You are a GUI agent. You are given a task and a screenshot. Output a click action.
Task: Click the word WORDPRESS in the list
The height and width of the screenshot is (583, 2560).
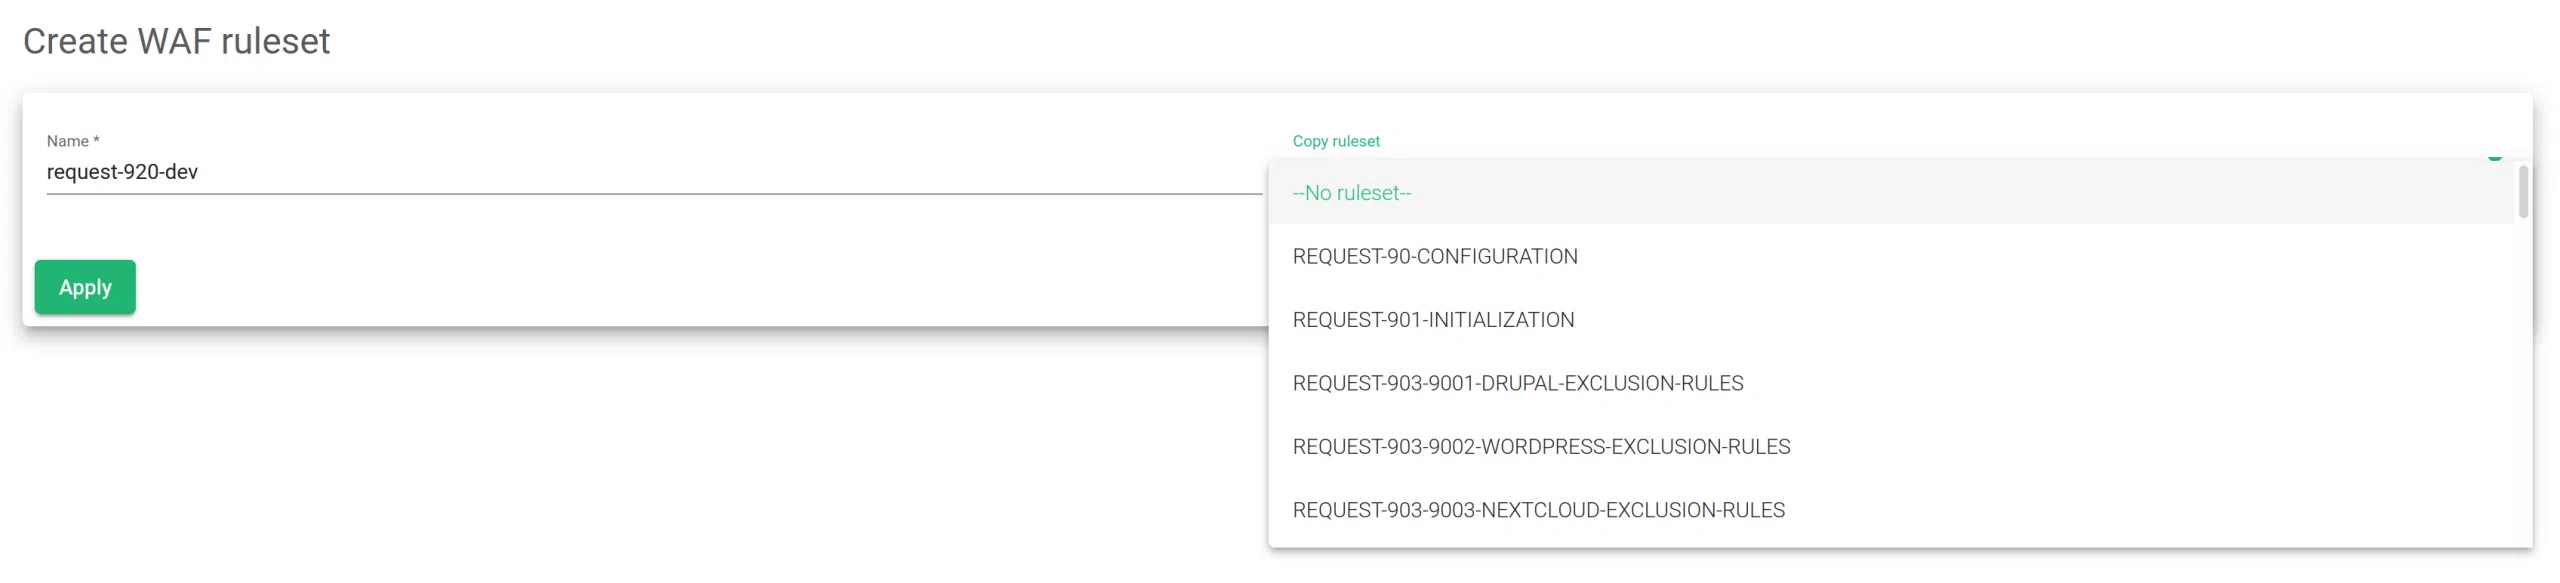[1542, 447]
